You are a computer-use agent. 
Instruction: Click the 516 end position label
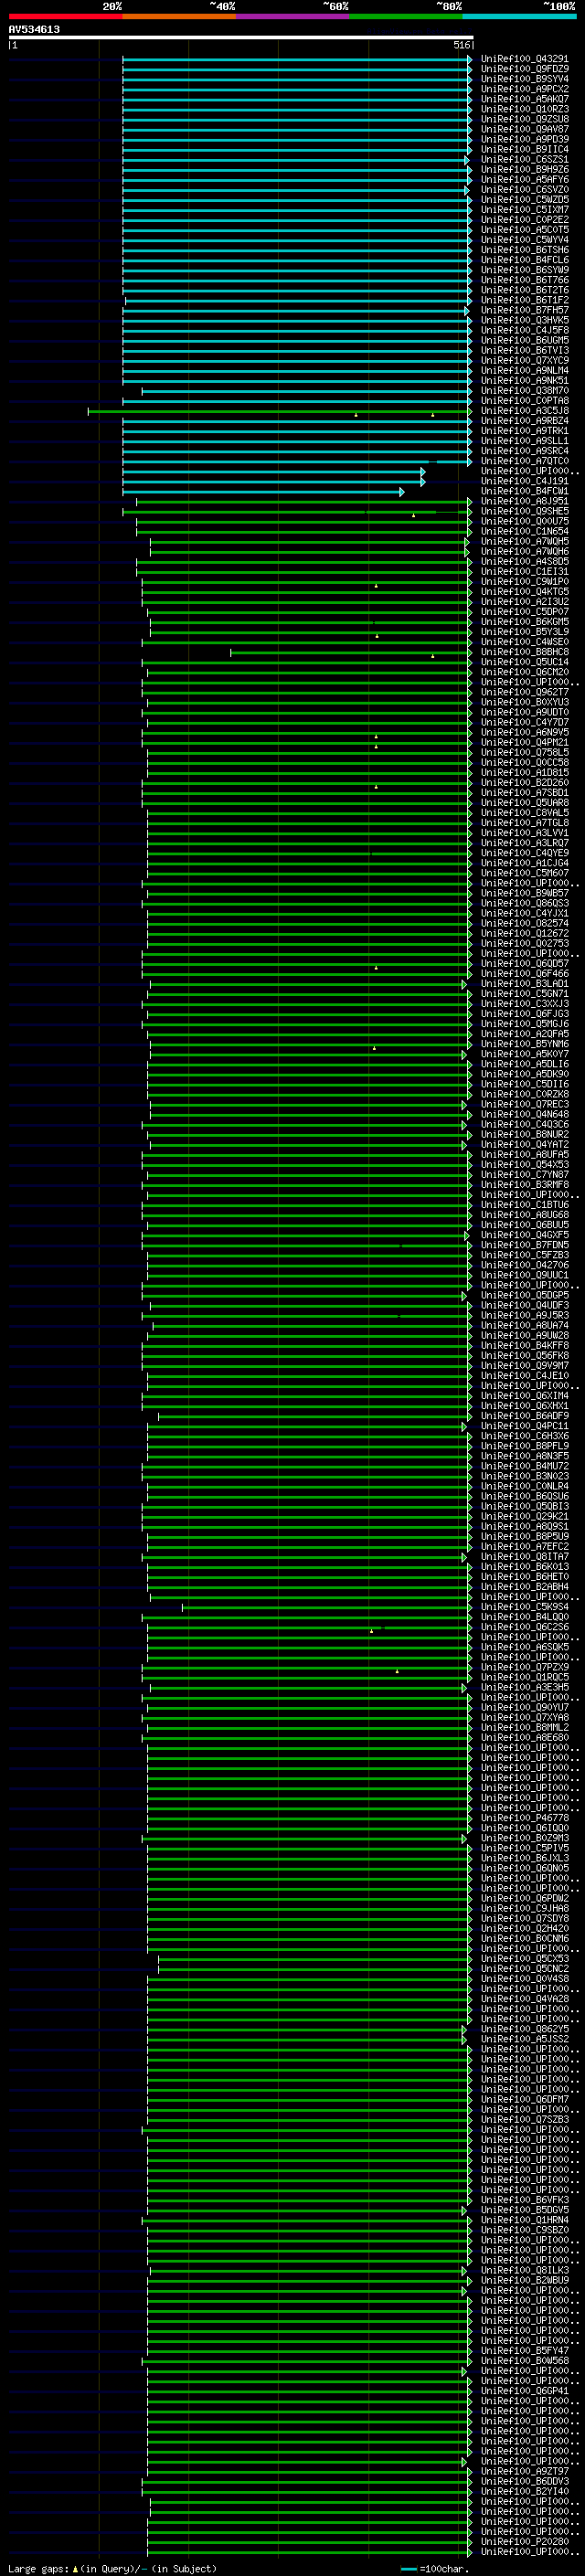[x=461, y=45]
